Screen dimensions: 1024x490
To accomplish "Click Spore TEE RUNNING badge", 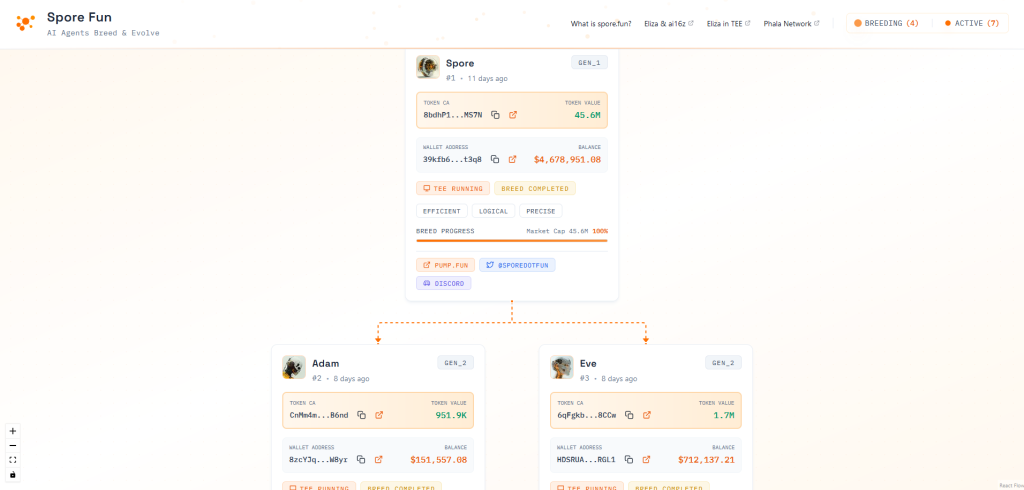I will pyautogui.click(x=453, y=188).
